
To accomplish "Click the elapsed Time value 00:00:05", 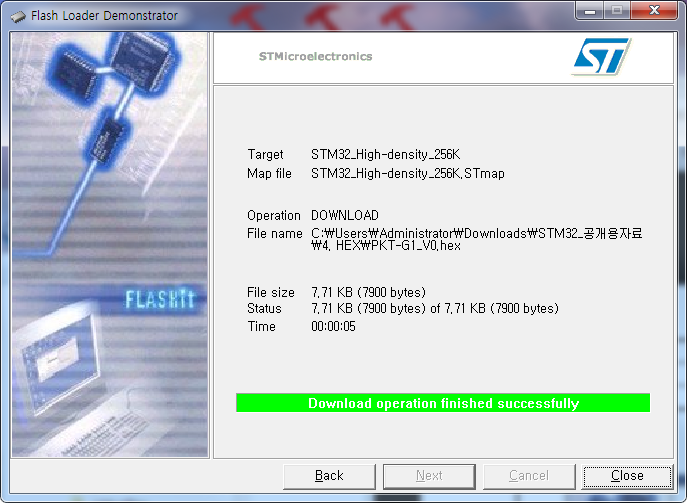I will point(333,326).
